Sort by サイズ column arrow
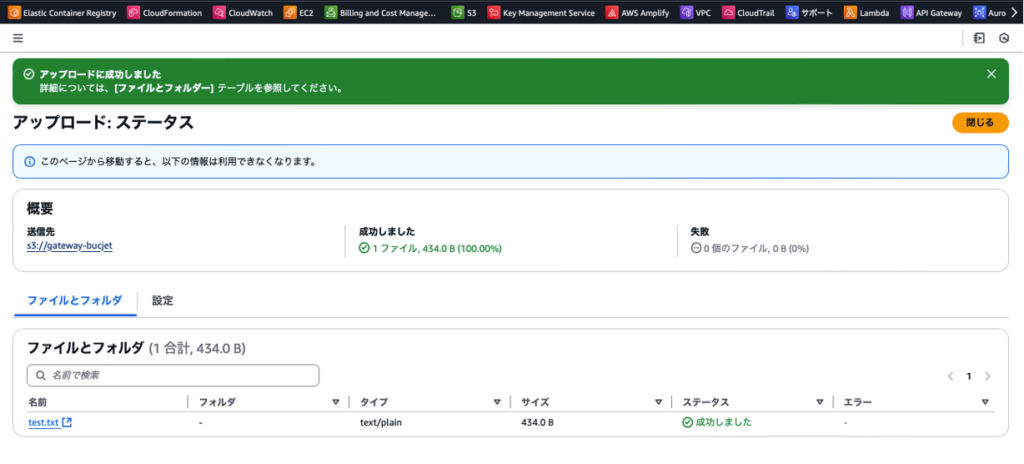 pos(658,402)
